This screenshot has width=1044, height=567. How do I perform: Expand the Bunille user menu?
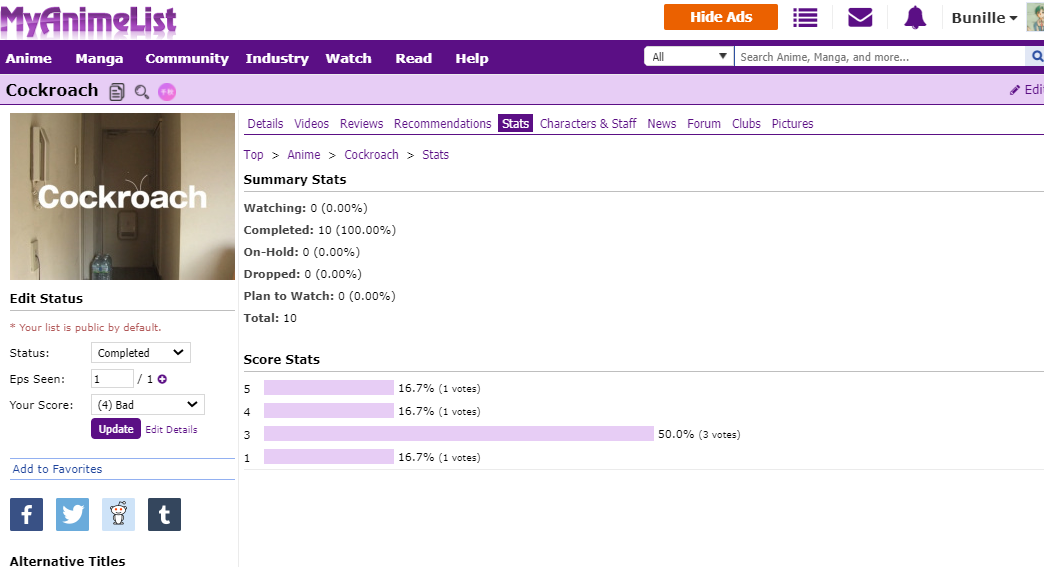tap(984, 18)
